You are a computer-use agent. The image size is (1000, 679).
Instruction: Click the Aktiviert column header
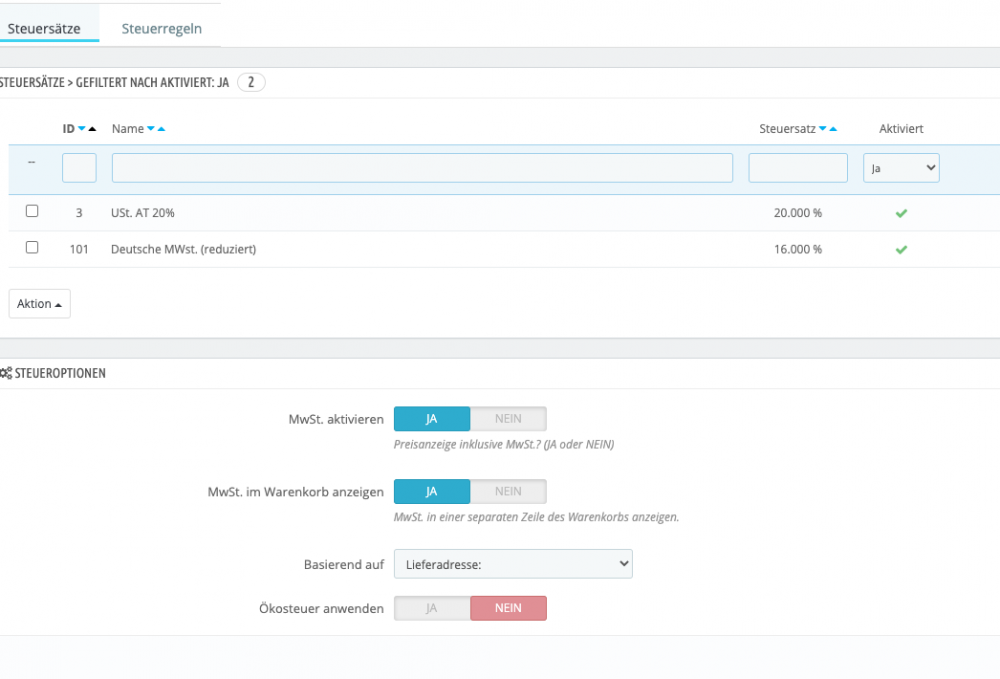click(x=901, y=129)
